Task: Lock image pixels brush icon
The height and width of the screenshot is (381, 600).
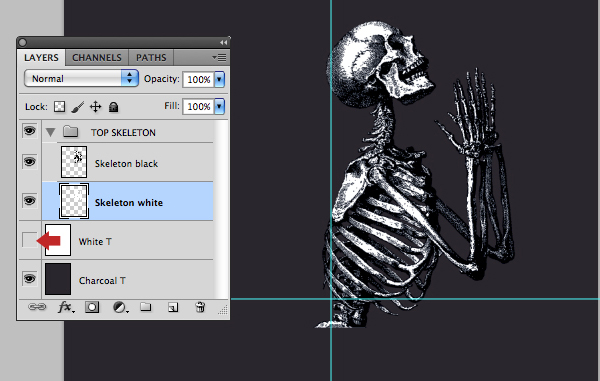Action: (x=78, y=107)
